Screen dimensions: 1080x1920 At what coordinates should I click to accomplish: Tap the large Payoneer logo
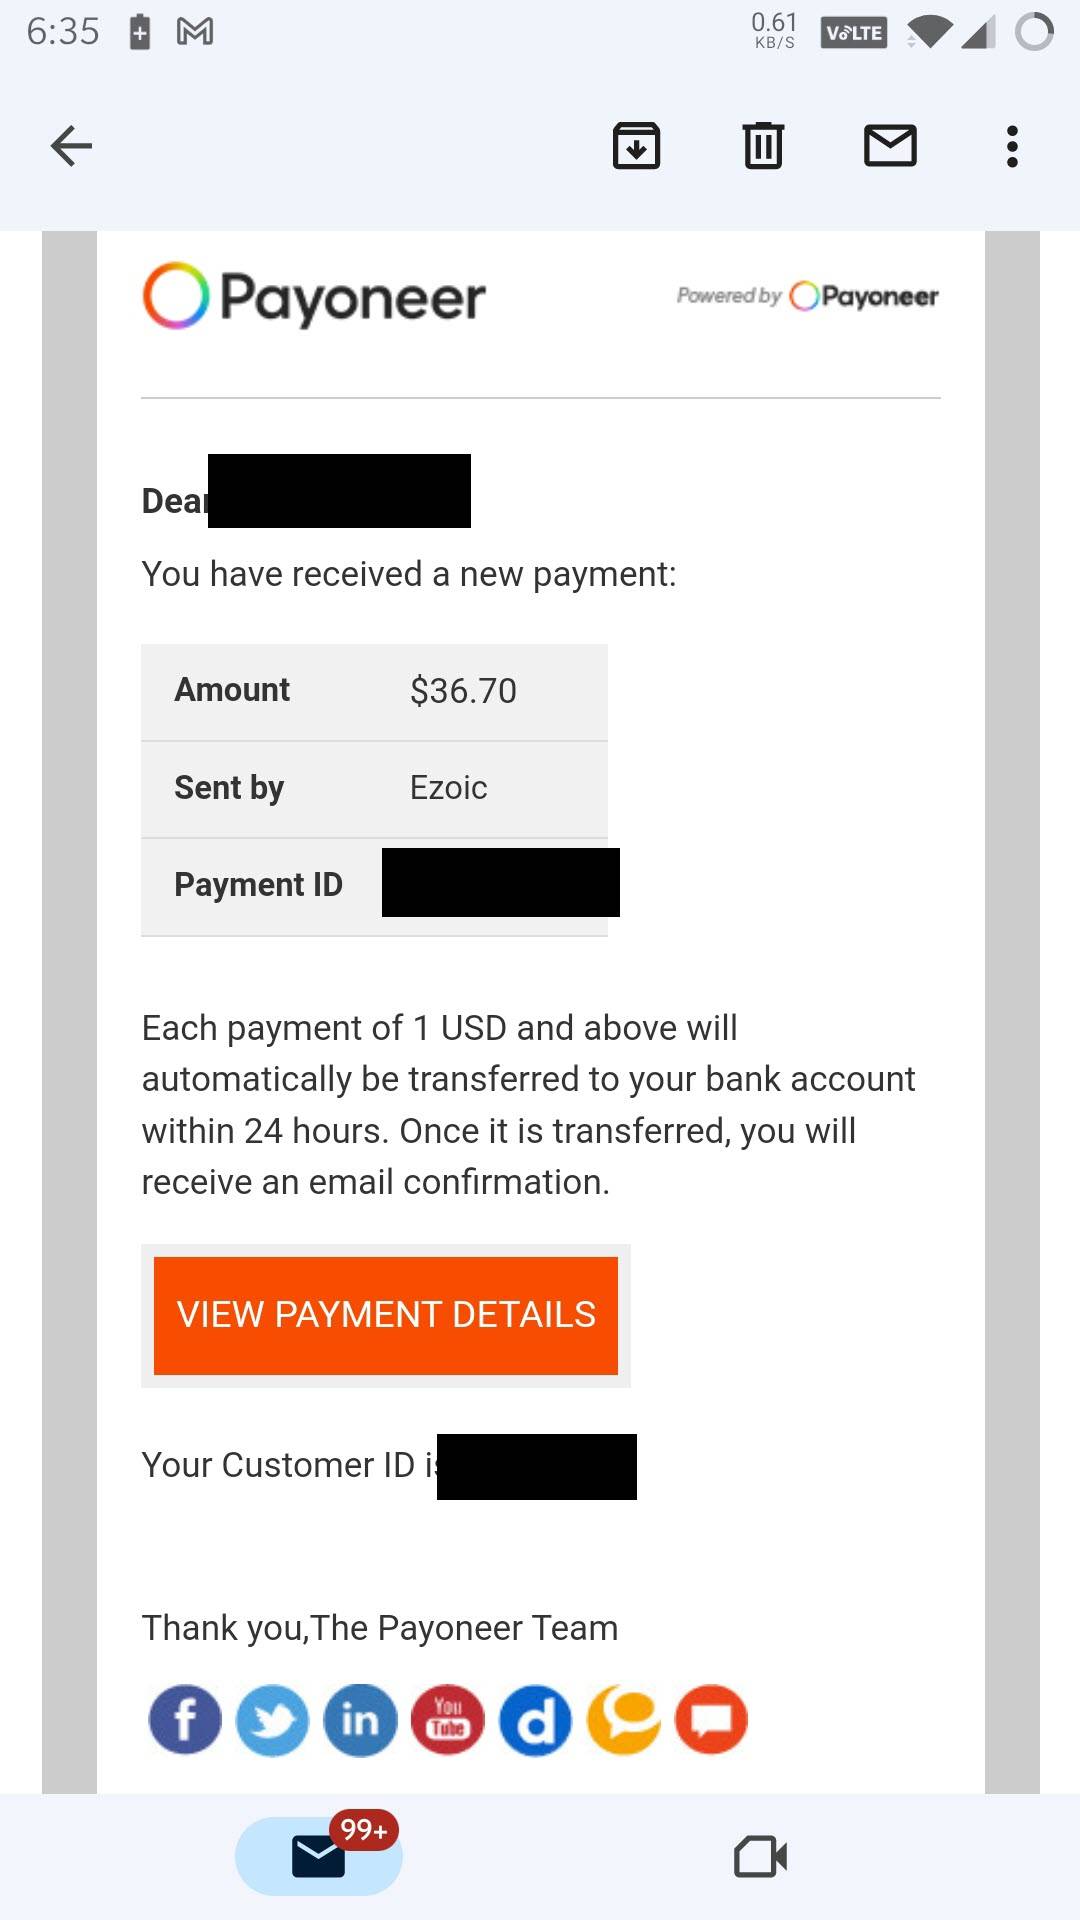pyautogui.click(x=314, y=297)
